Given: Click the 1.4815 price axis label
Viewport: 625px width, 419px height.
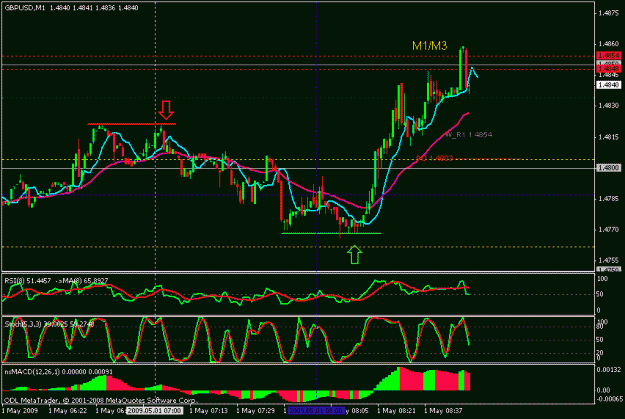Looking at the screenshot, I should (609, 137).
